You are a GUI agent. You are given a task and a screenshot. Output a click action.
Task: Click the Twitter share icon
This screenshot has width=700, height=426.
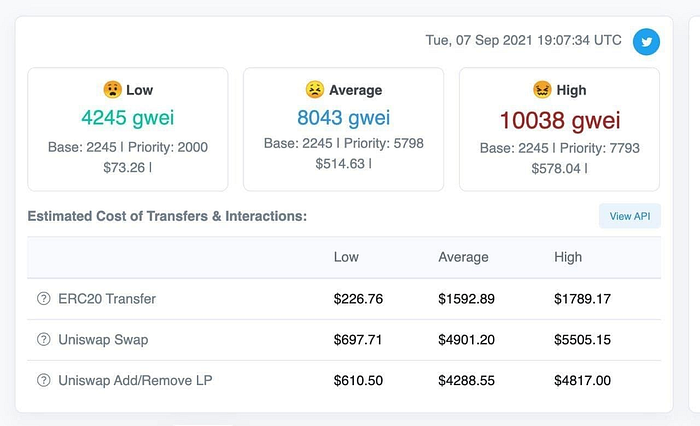[646, 42]
